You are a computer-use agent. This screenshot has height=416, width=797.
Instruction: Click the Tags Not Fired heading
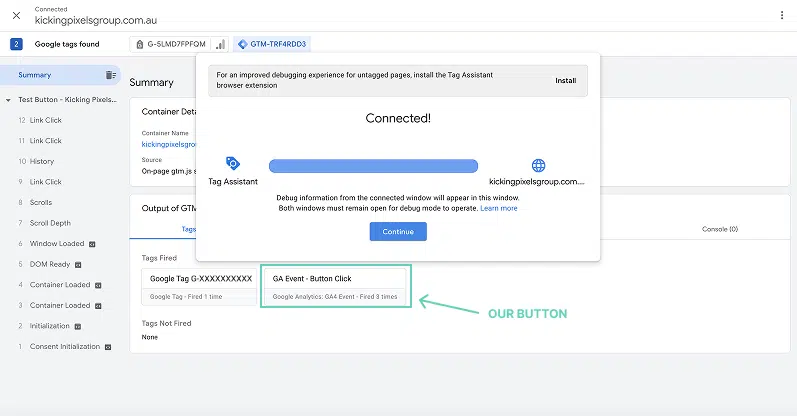(x=166, y=323)
